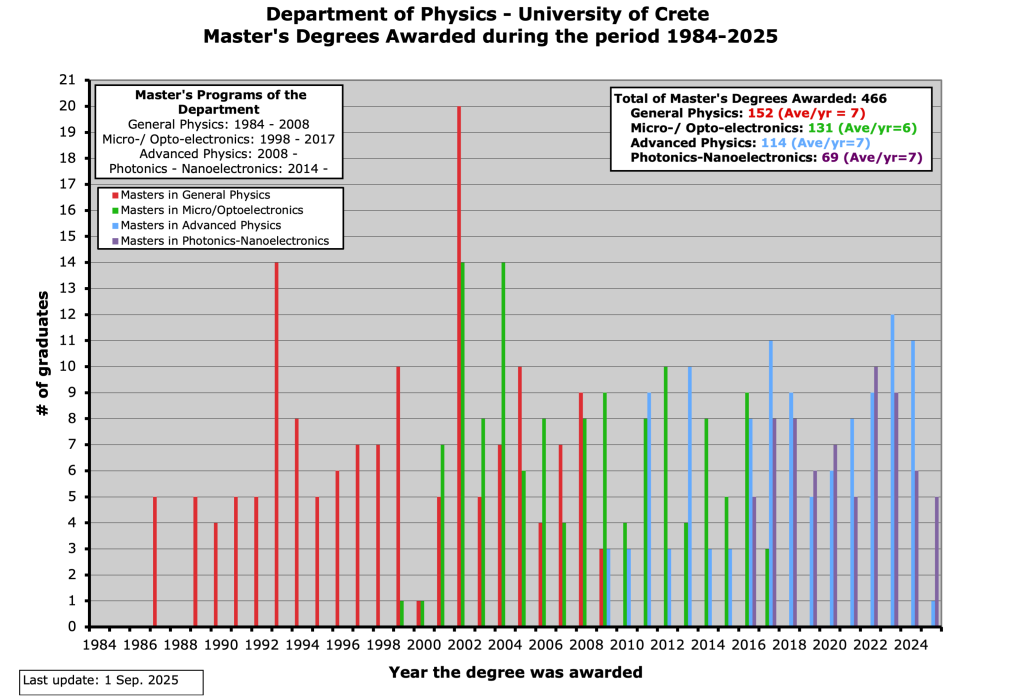Click the red 1993 bar reaching 14 graduates
Viewport: 1024px width, 697px height.
point(276,444)
